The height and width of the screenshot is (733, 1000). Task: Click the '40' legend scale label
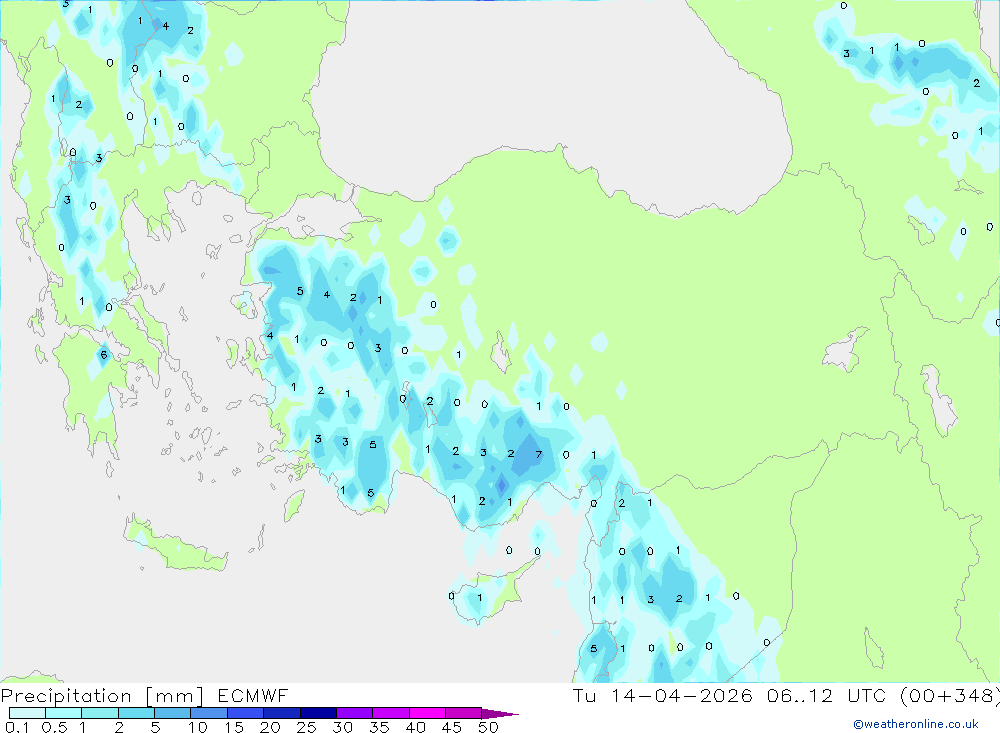[415, 727]
